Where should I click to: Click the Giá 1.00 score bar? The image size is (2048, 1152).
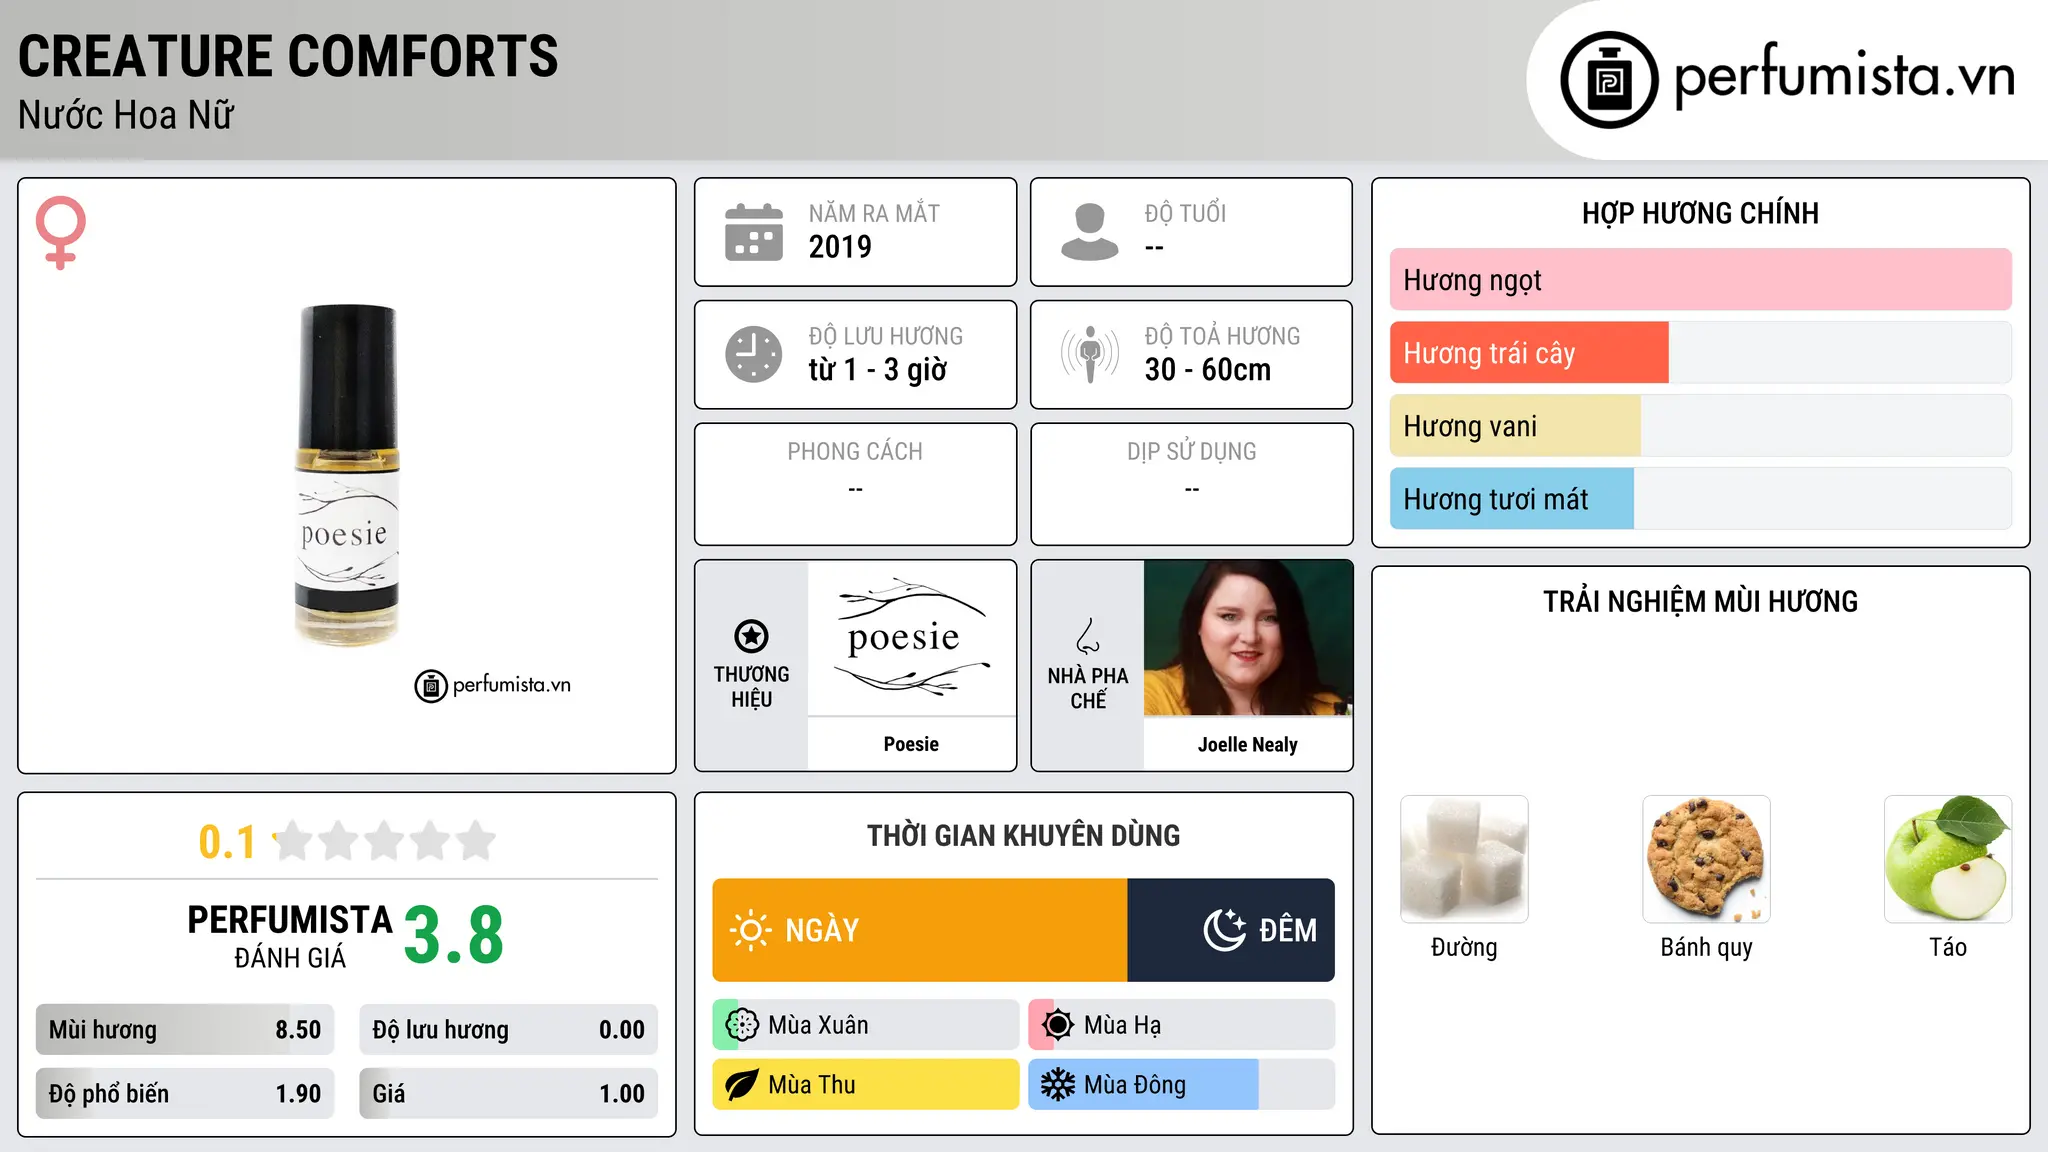point(508,1094)
